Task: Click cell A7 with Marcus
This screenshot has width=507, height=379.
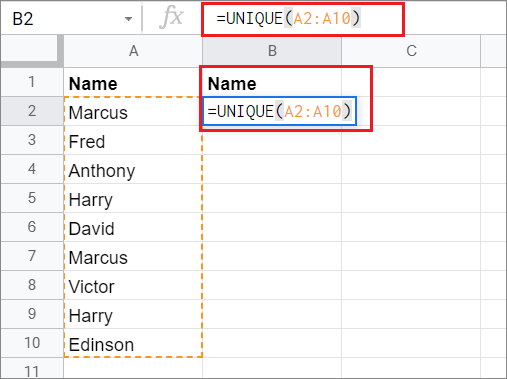Action: pos(133,256)
